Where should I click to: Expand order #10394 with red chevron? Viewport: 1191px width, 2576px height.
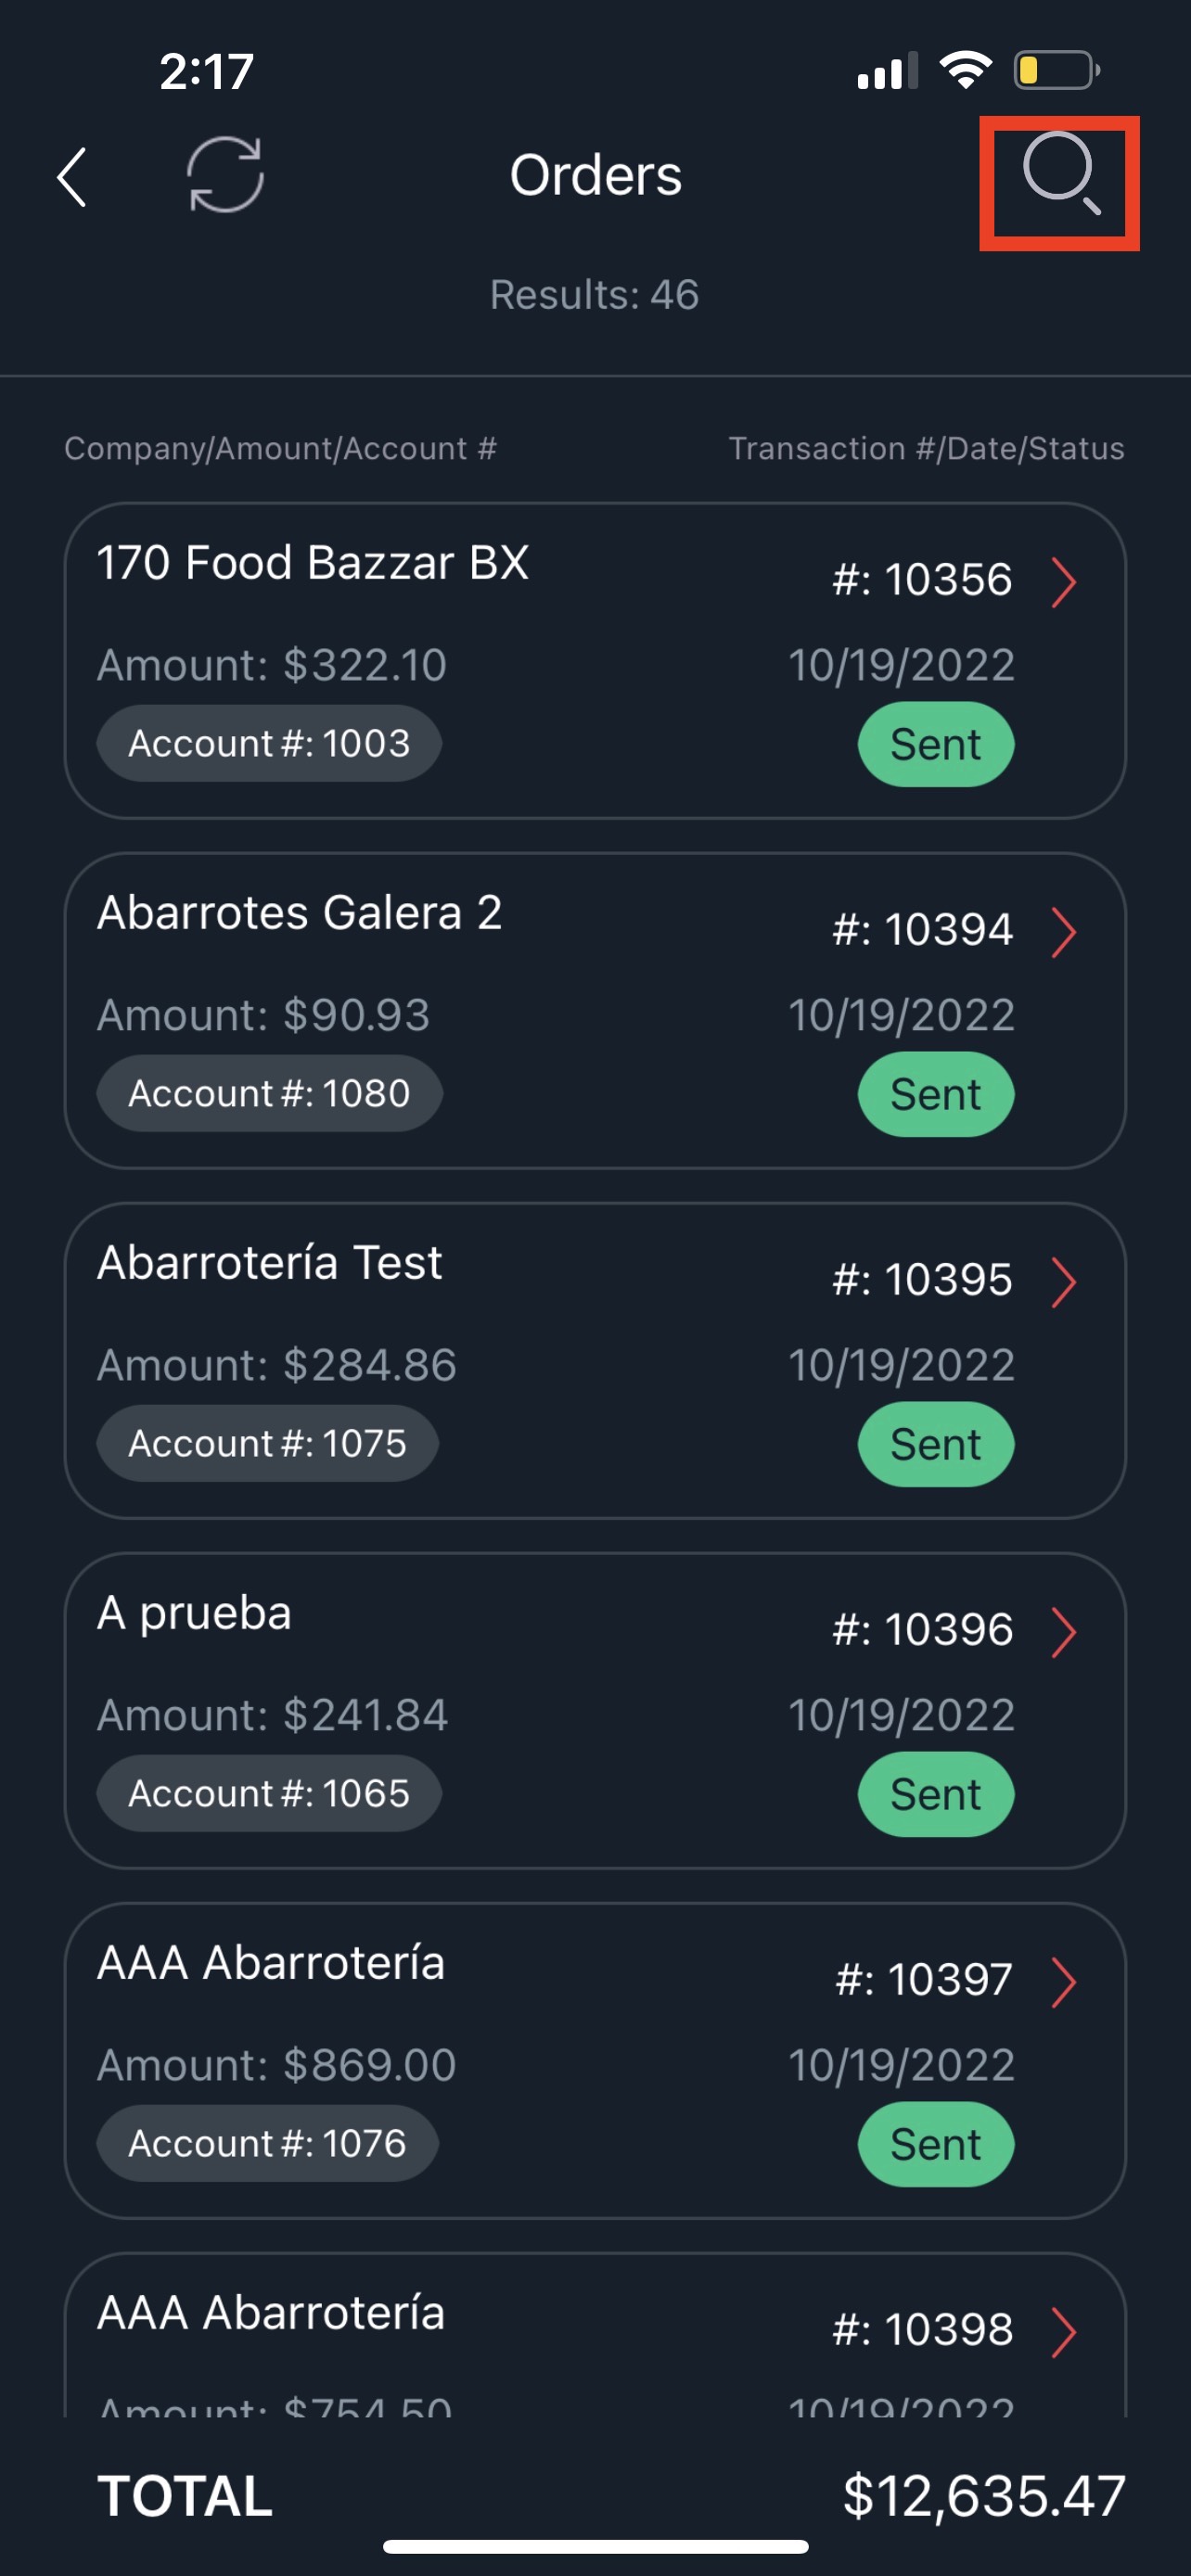point(1064,932)
